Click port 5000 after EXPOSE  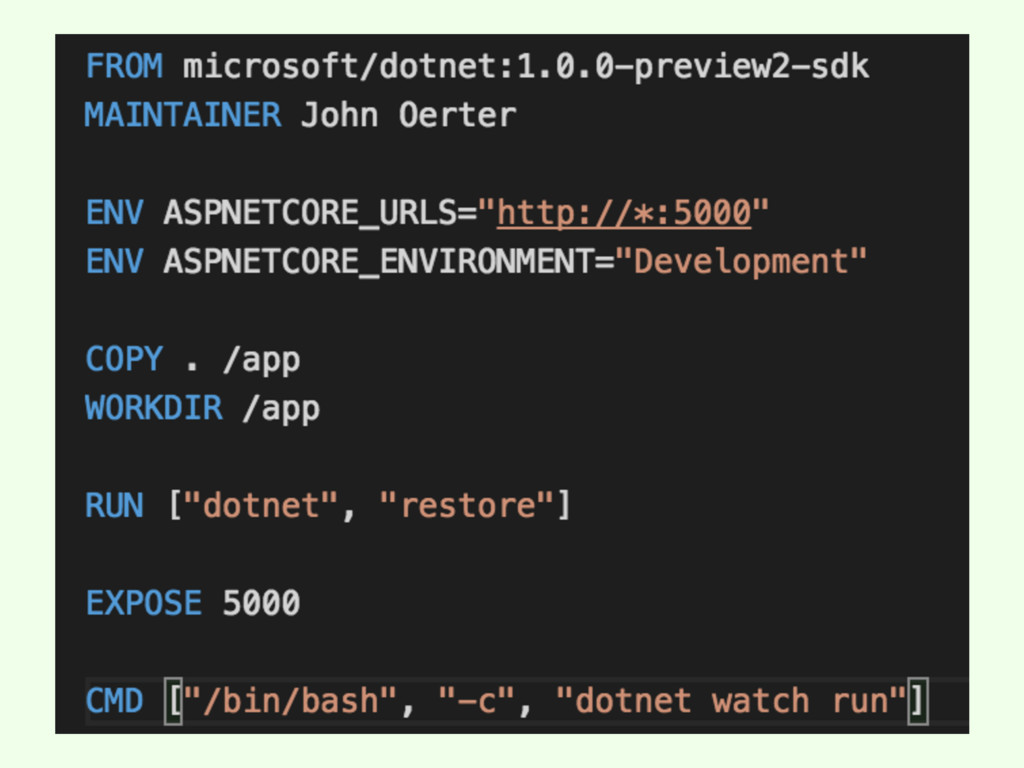[261, 603]
